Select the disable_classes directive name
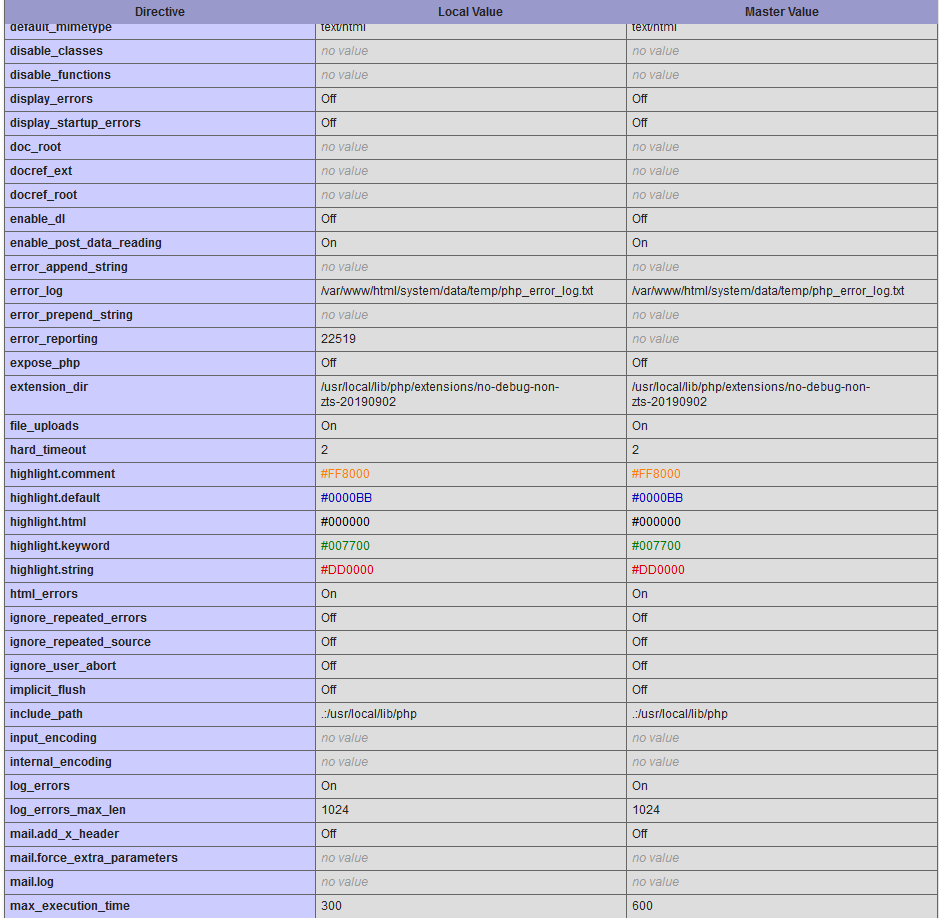 [56, 51]
